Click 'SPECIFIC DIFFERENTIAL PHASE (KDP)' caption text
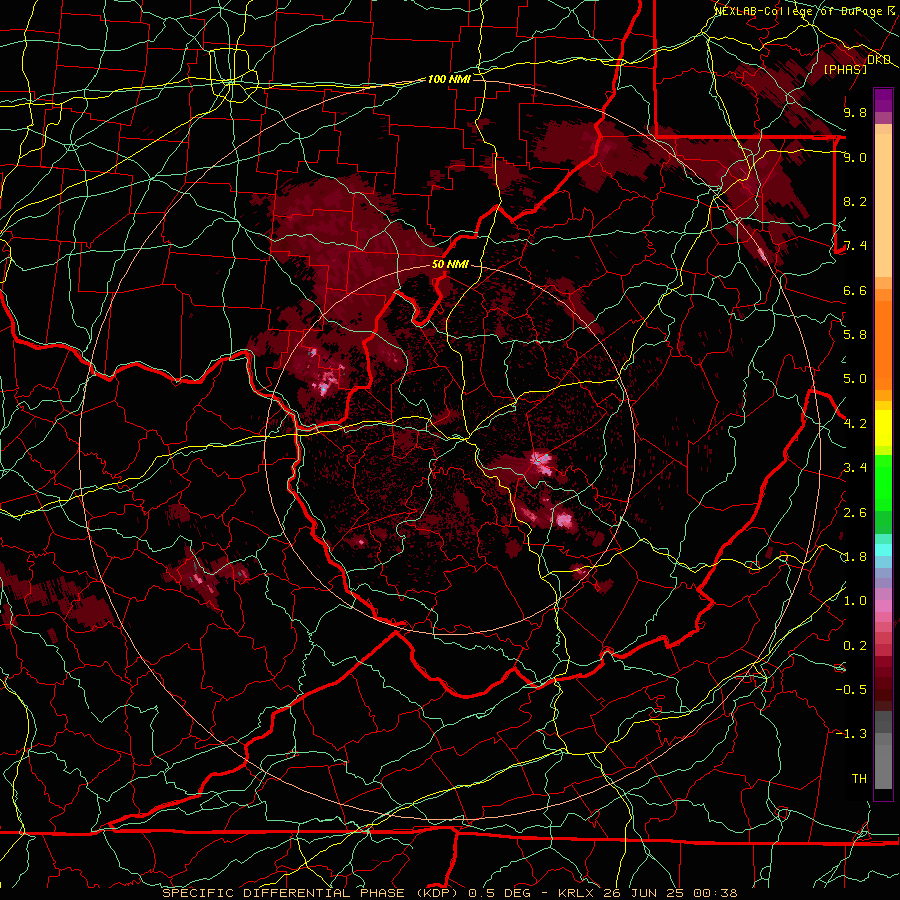 309,893
